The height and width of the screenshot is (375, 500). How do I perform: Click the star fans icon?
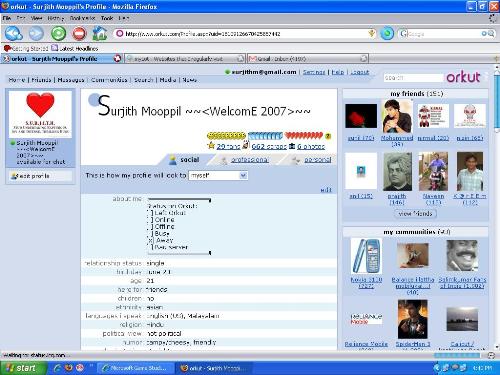[211, 146]
